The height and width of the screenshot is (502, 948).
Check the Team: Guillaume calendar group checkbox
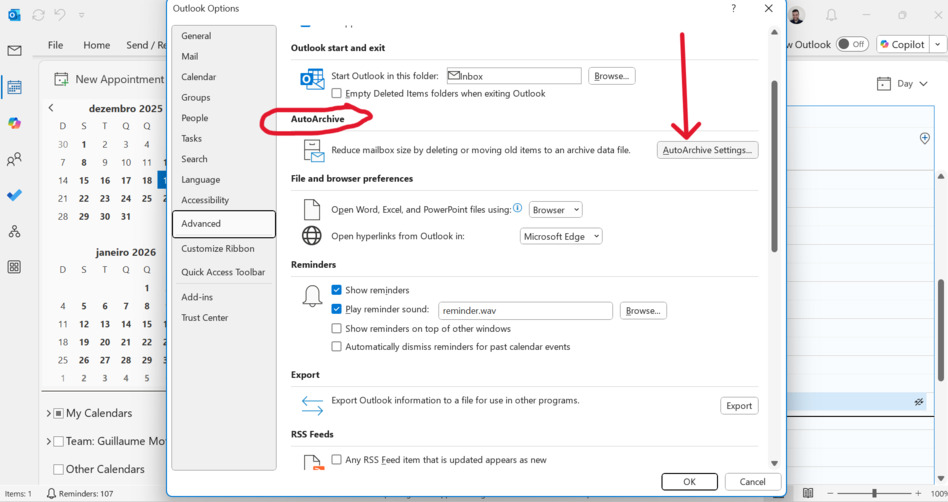pyautogui.click(x=59, y=442)
